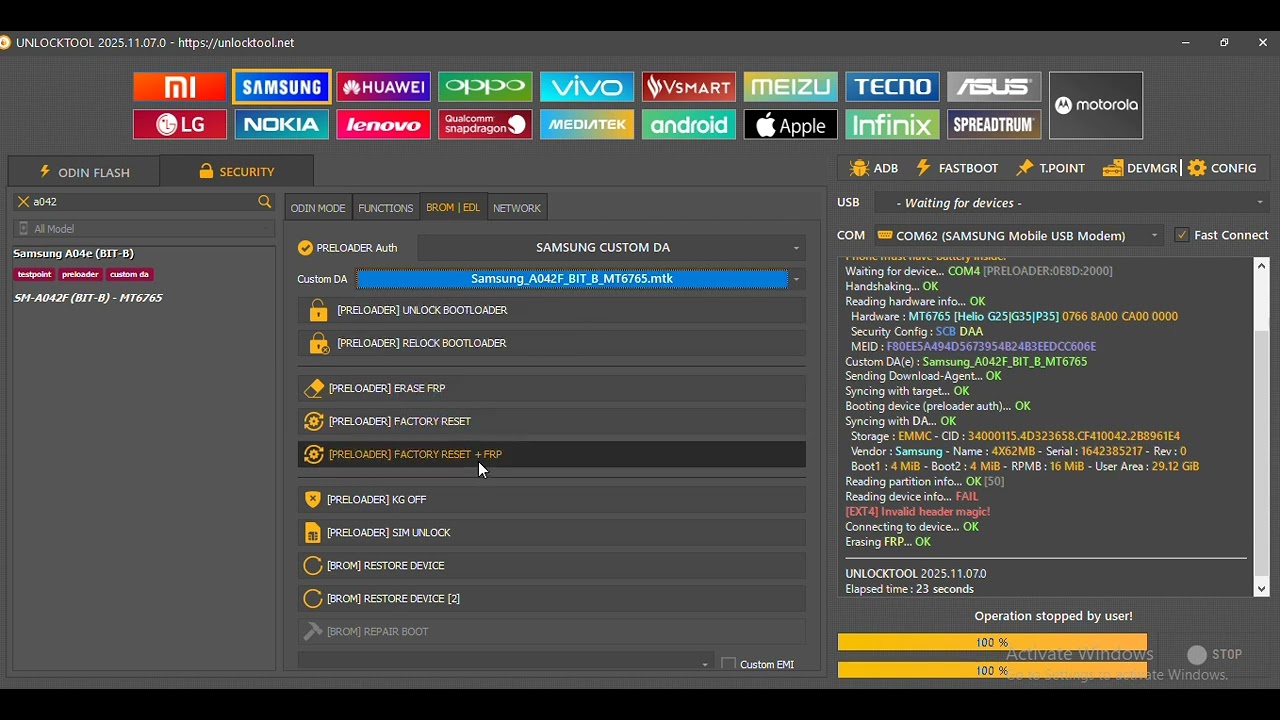Run PRELOADER Relock Bootloader
1280x720 pixels.
(552, 343)
